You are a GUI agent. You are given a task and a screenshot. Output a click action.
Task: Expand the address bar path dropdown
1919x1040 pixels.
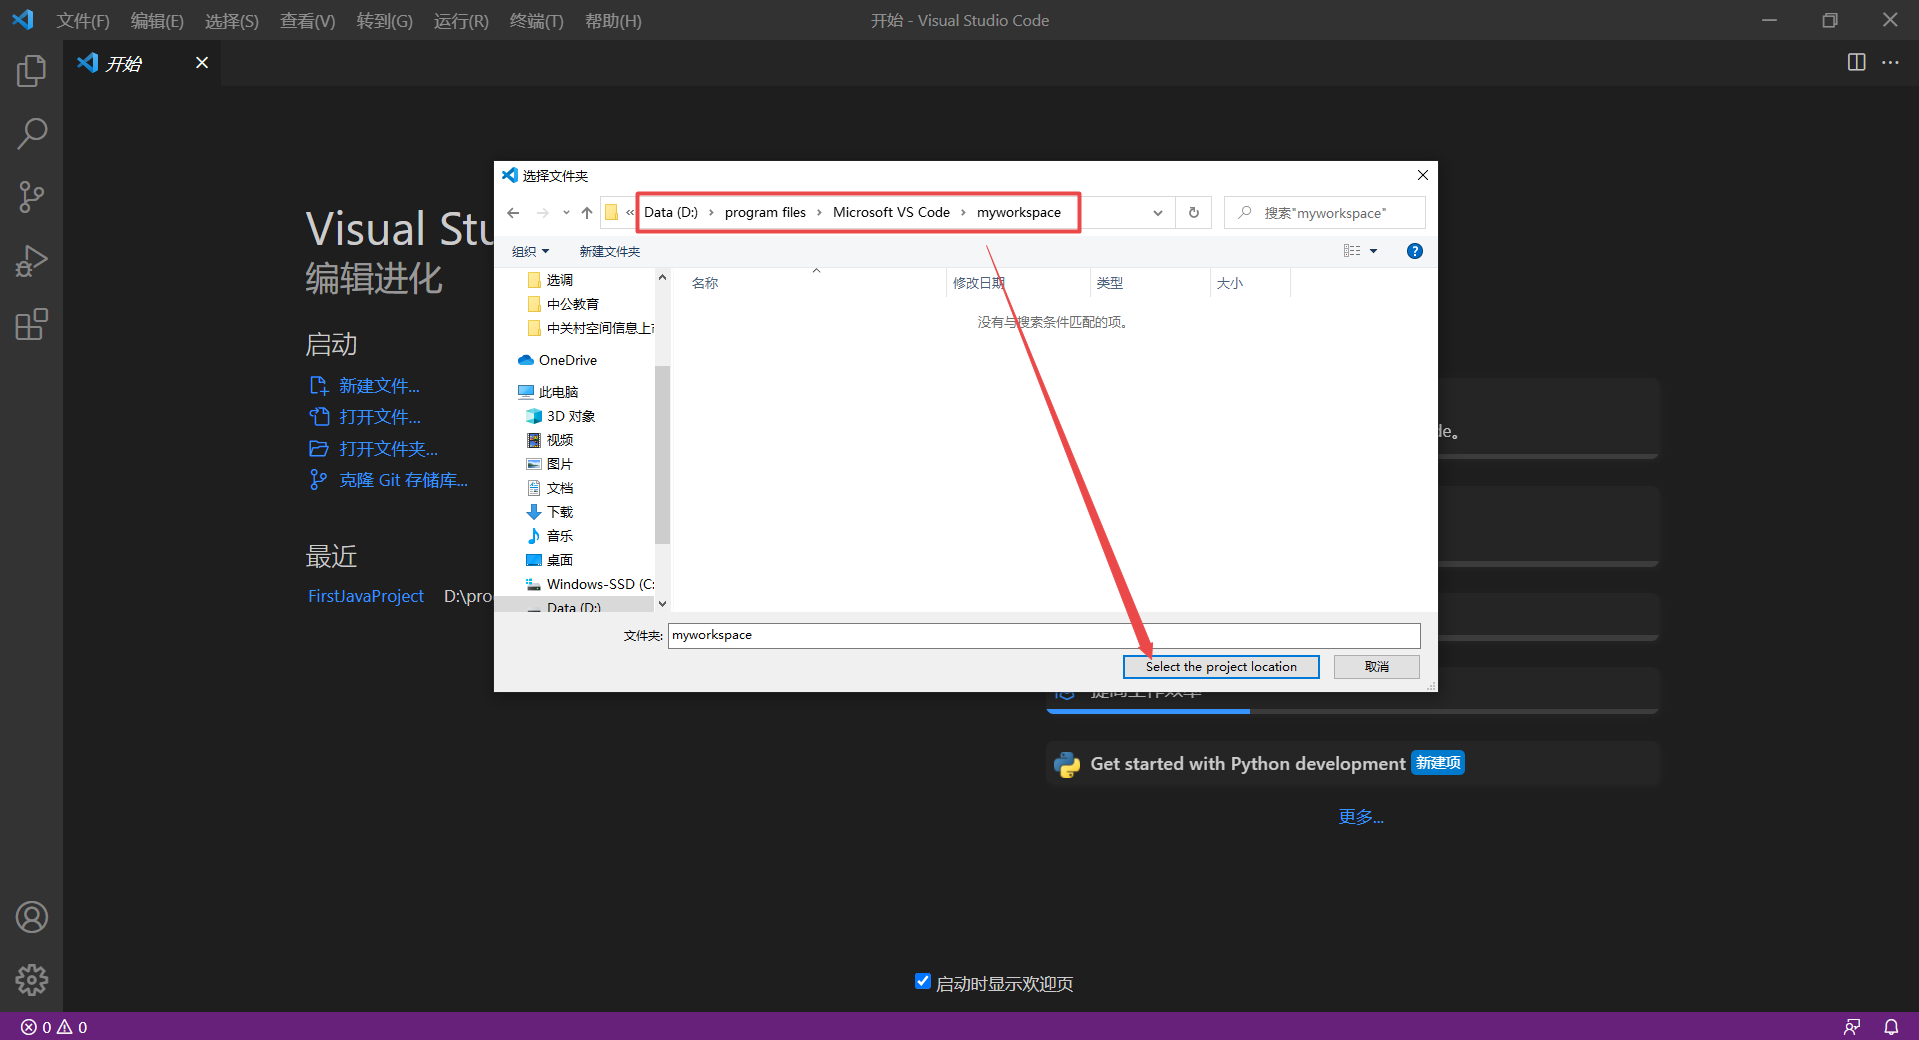[x=1157, y=213]
